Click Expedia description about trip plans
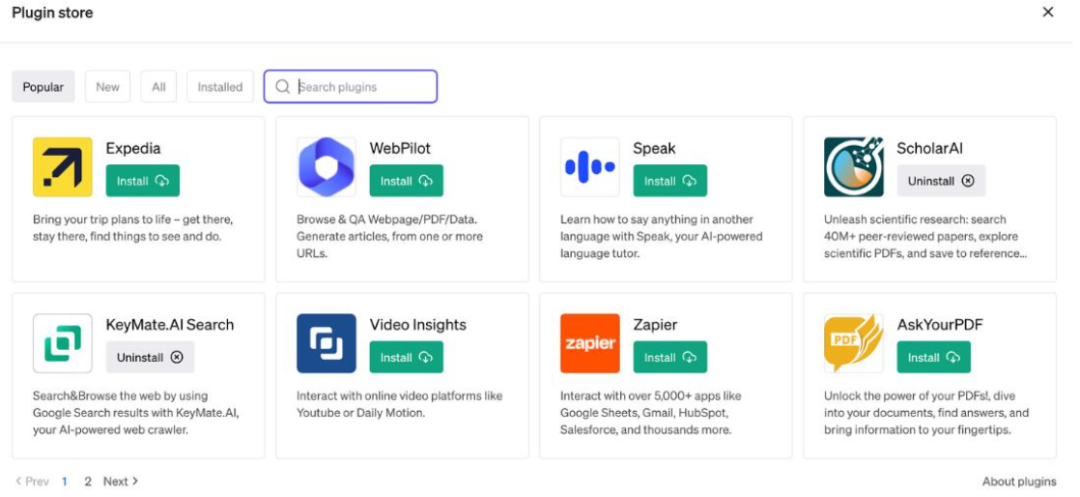This screenshot has height=497, width=1080. pyautogui.click(x=134, y=228)
